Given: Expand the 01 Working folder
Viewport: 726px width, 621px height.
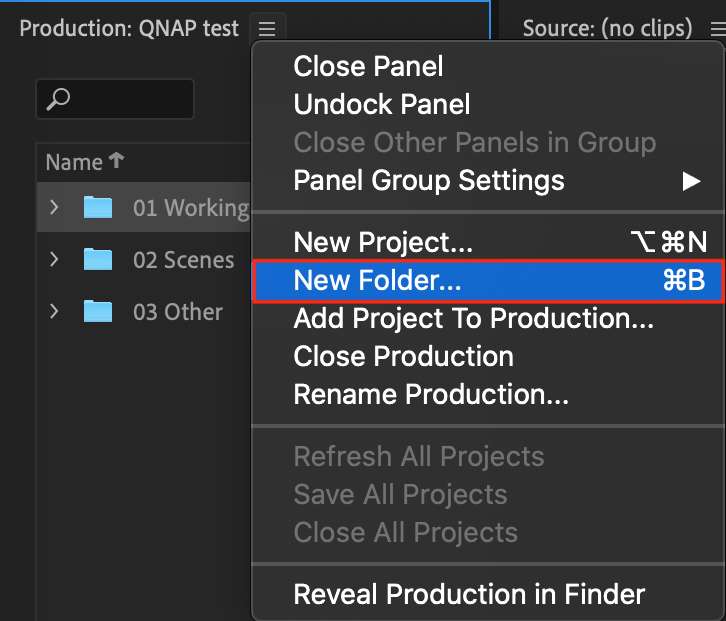Looking at the screenshot, I should point(54,207).
